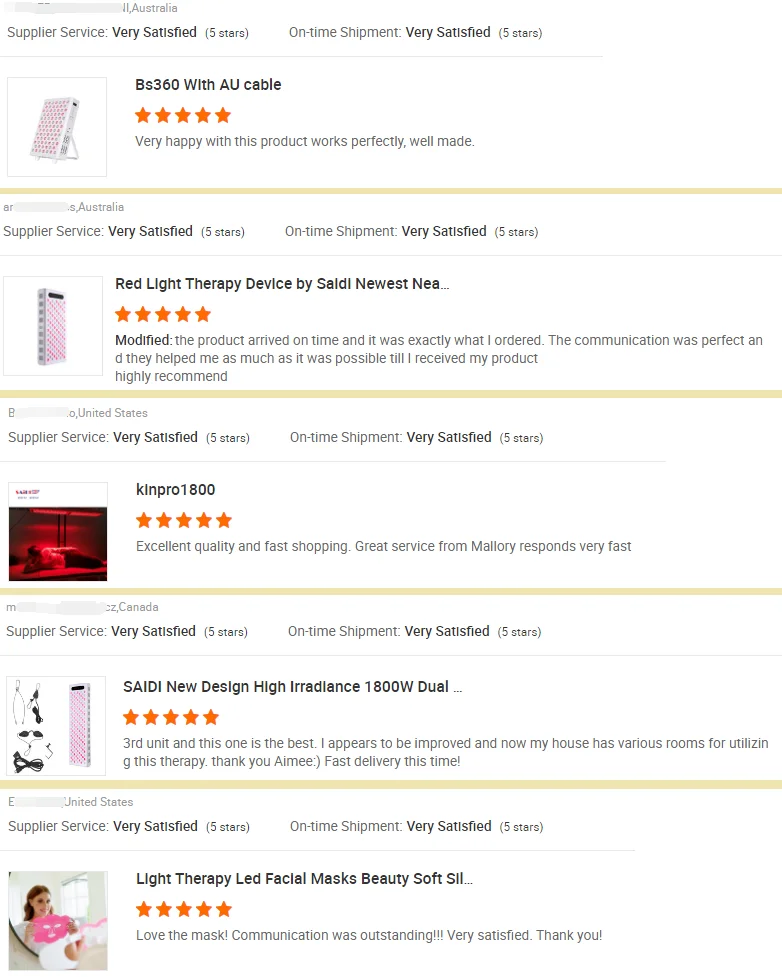
Task: View the kinpro1800 product photo
Action: 58,531
